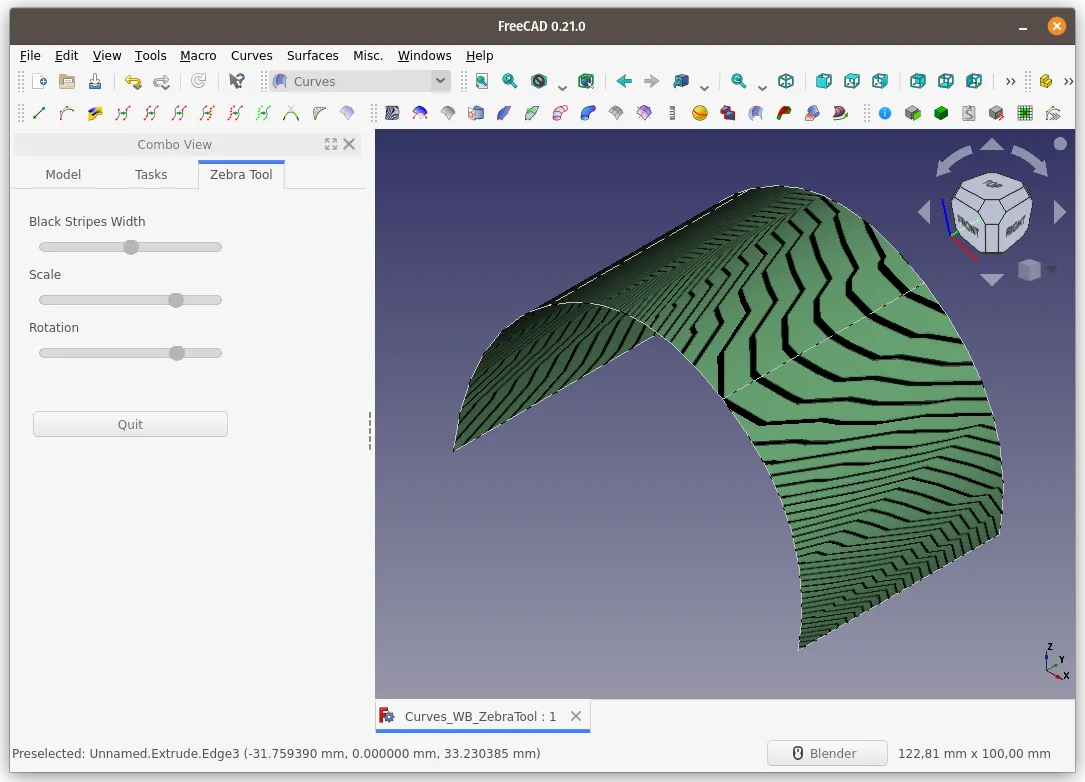This screenshot has height=782, width=1085.
Task: Expand the zoom options dropdown arrow
Action: point(762,87)
